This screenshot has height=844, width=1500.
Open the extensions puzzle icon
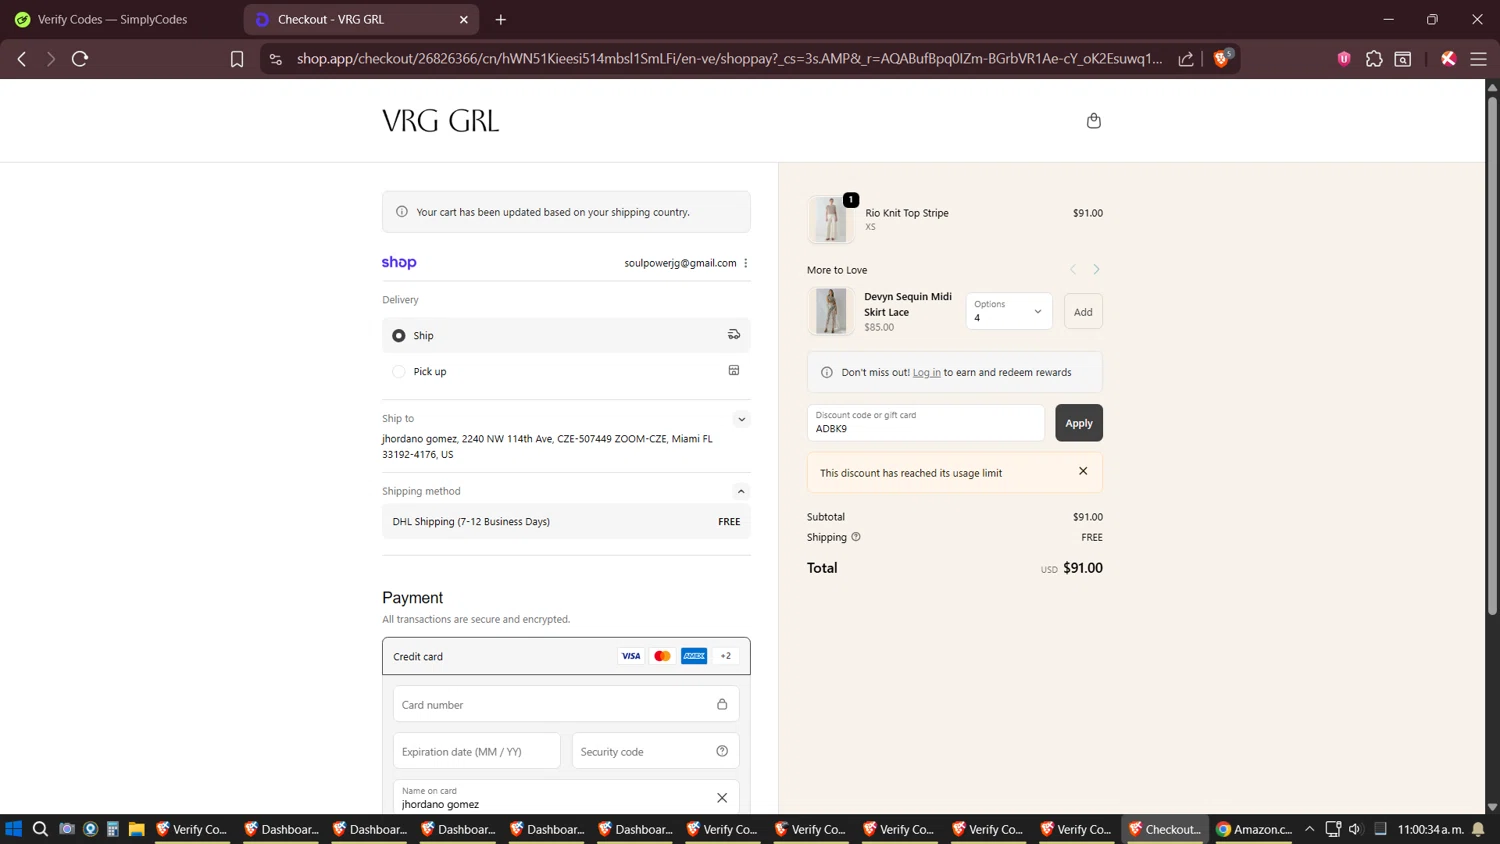1374,59
